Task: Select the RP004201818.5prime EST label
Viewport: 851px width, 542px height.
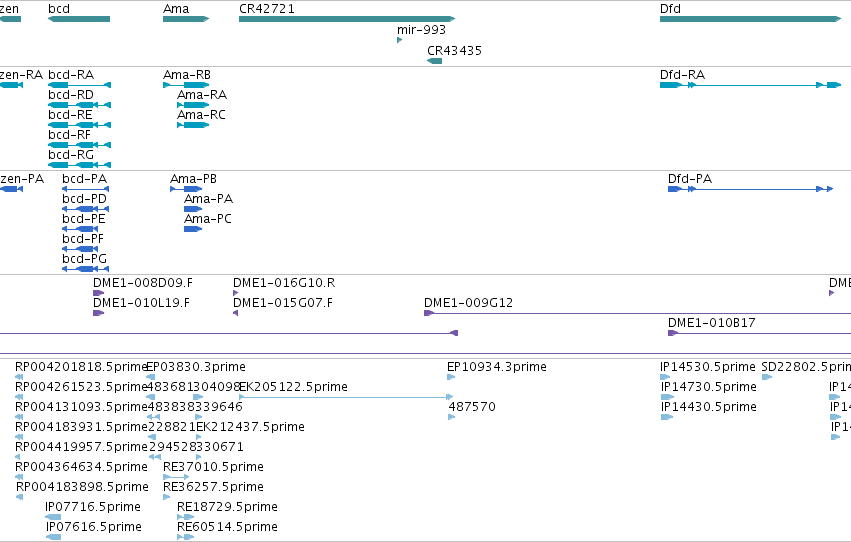Action: (x=81, y=367)
